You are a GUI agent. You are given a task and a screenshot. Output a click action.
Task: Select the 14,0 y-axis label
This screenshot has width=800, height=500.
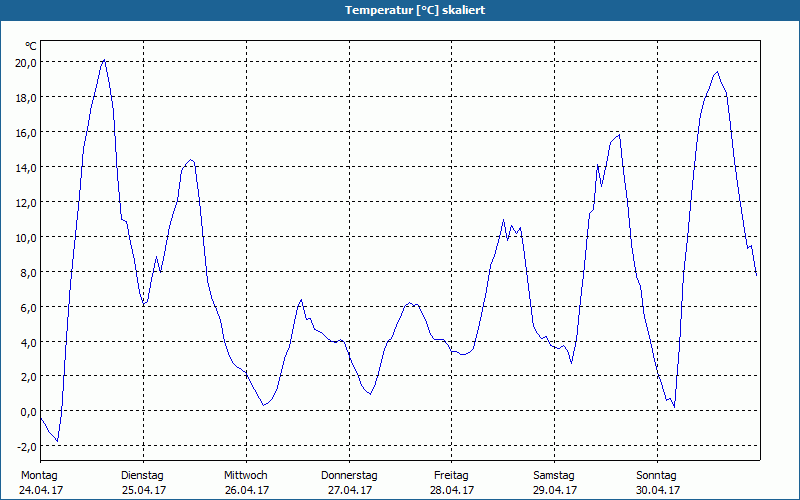[26, 167]
